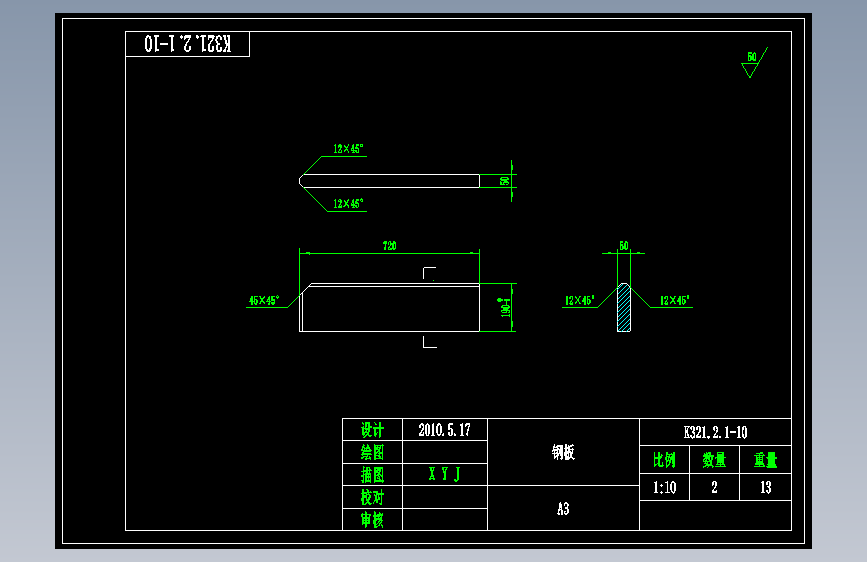The height and width of the screenshot is (562, 867).
Task: Click the A3 material cell
Action: tap(563, 508)
